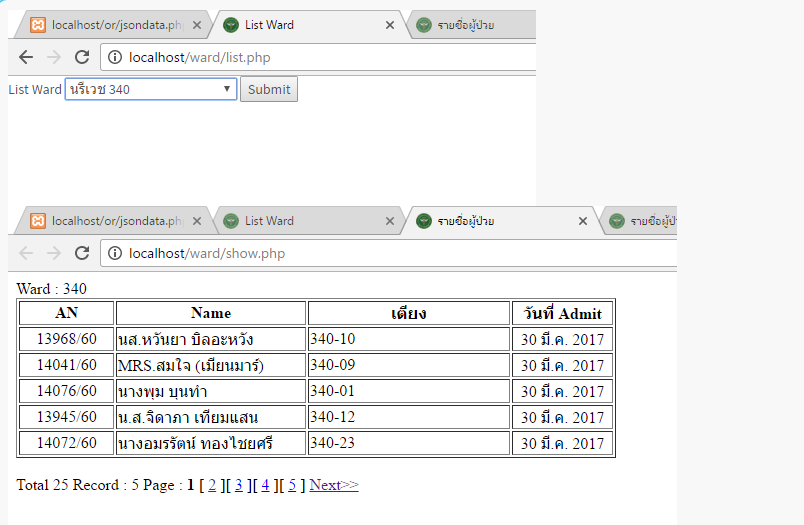The image size is (804, 525).
Task: Go to page 5 of records
Action: click(x=292, y=485)
